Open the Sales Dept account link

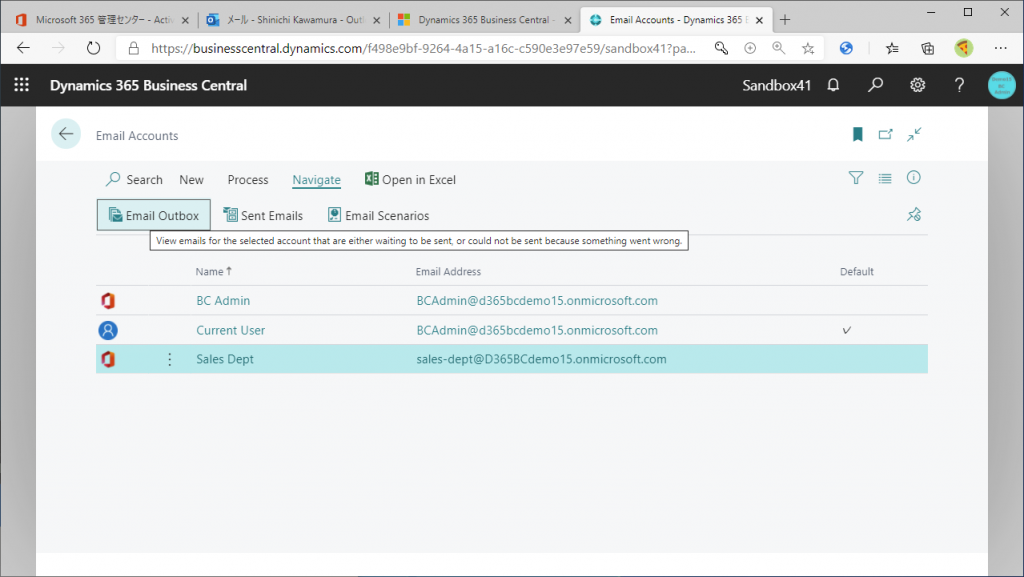(x=225, y=359)
